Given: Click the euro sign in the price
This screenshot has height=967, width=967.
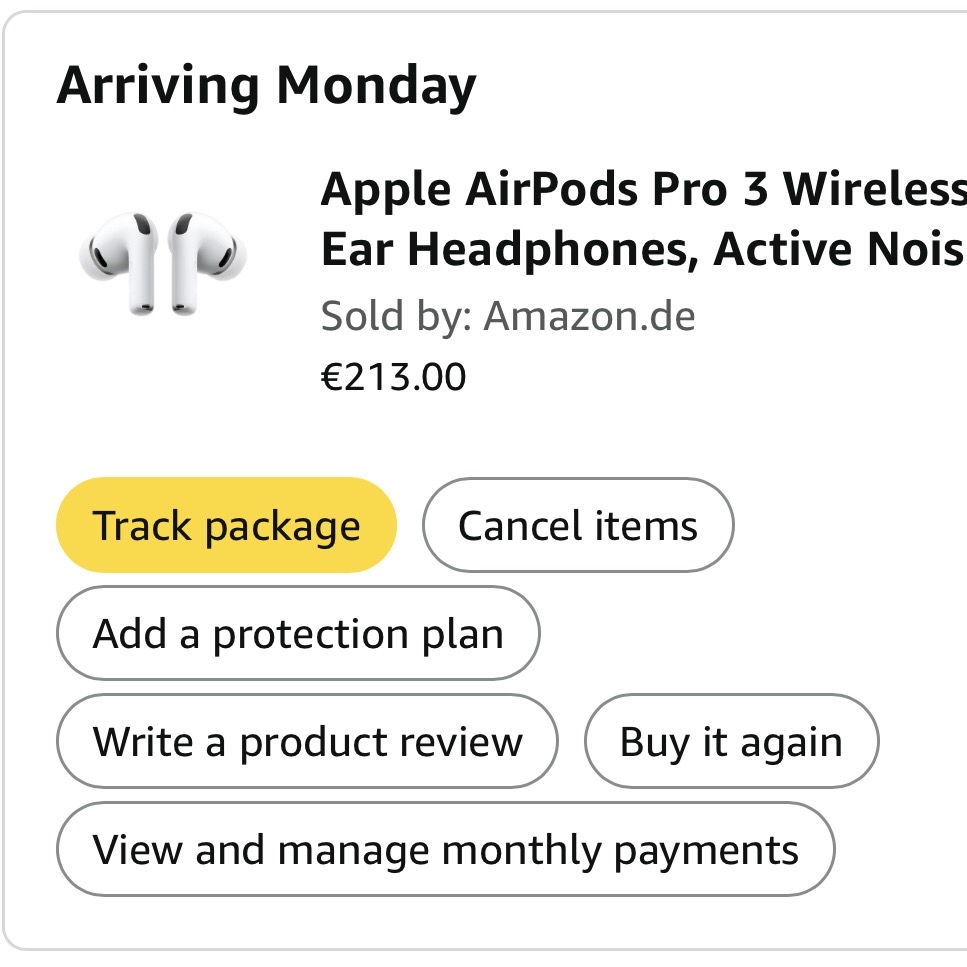Looking at the screenshot, I should (331, 377).
